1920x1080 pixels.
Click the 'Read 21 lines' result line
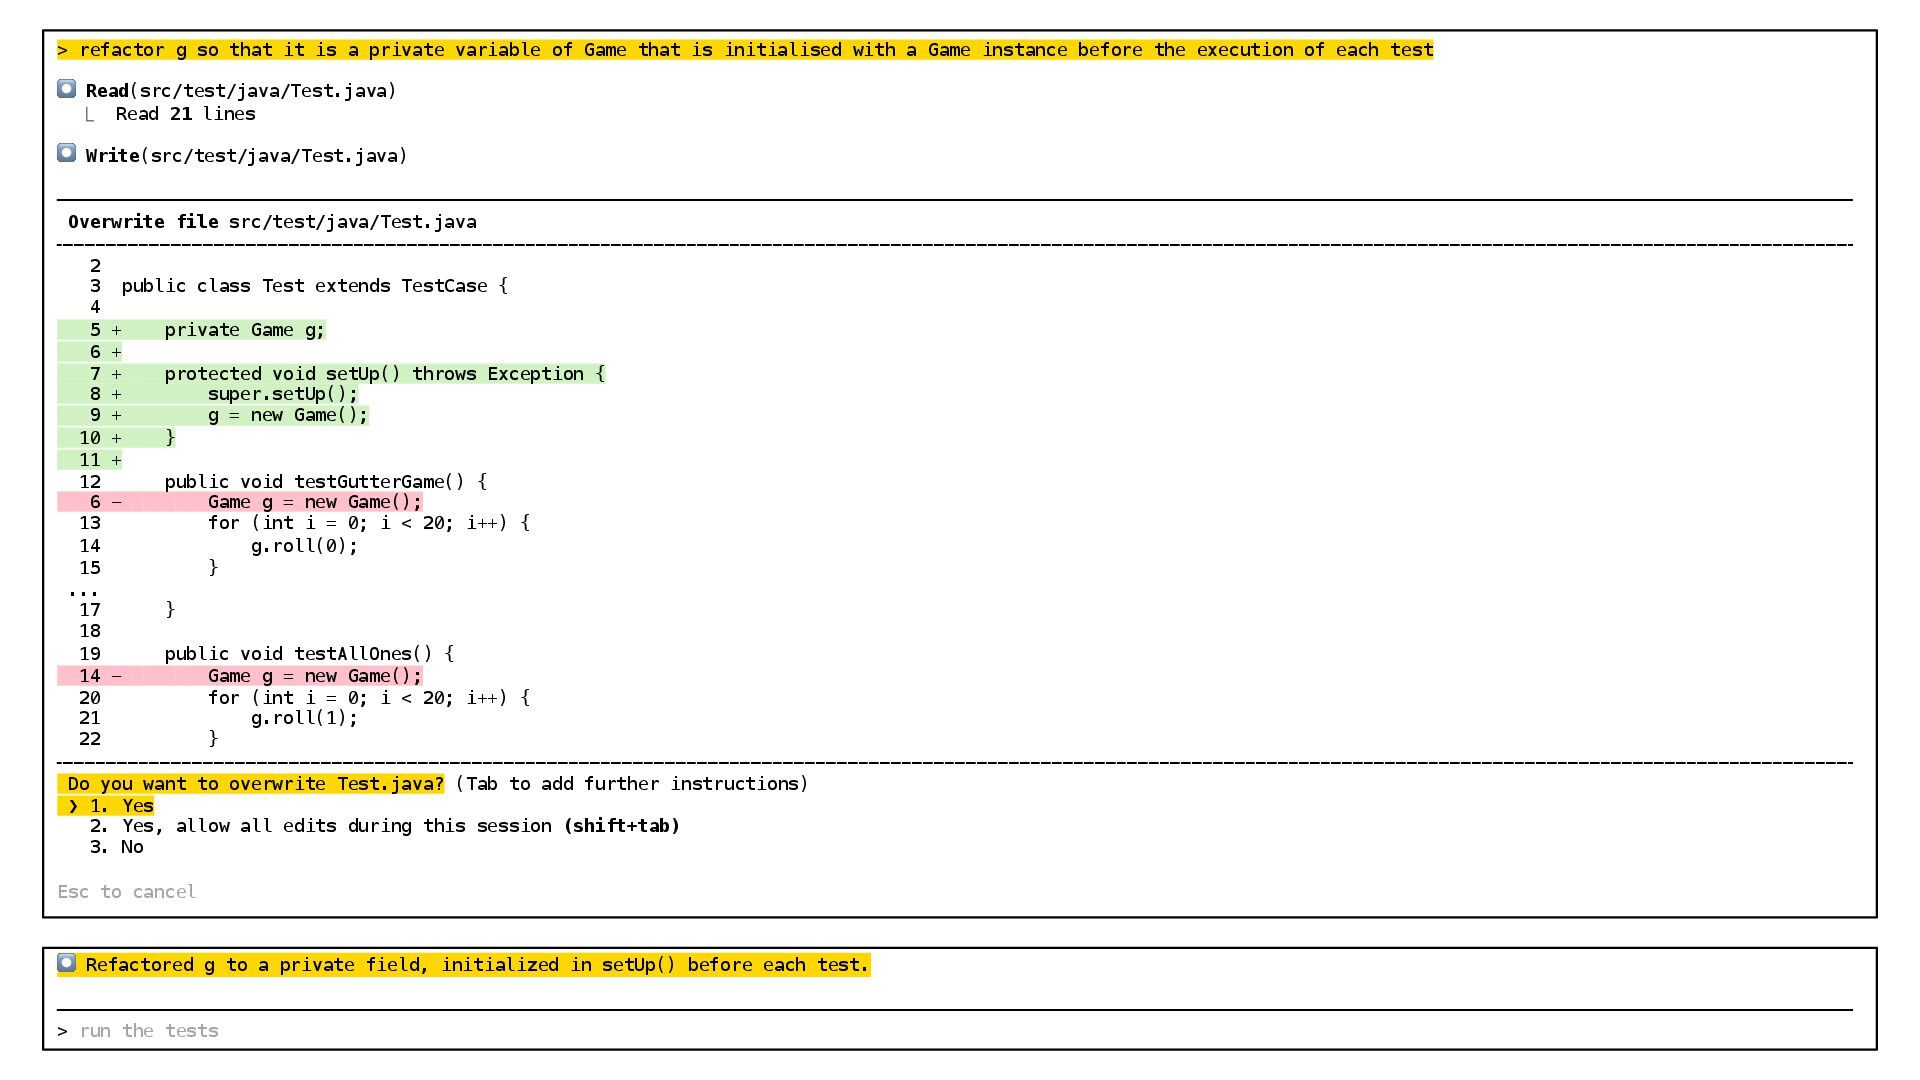tap(185, 114)
